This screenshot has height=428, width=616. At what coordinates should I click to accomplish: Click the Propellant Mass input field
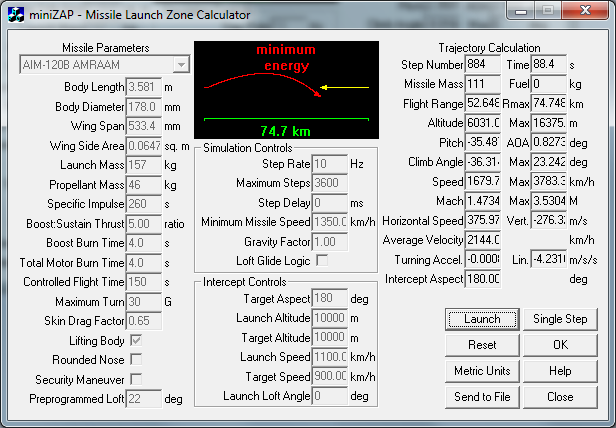point(144,185)
